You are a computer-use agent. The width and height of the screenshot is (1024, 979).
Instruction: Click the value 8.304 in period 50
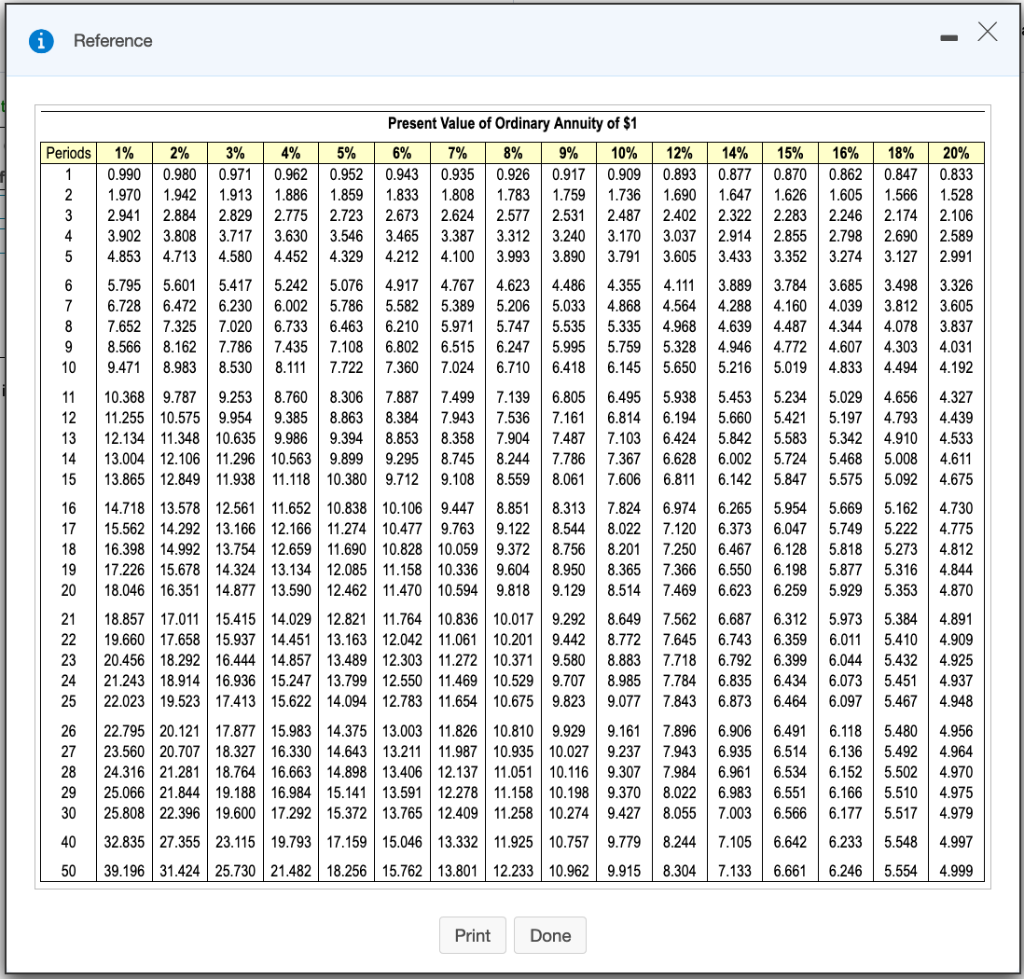pos(679,871)
